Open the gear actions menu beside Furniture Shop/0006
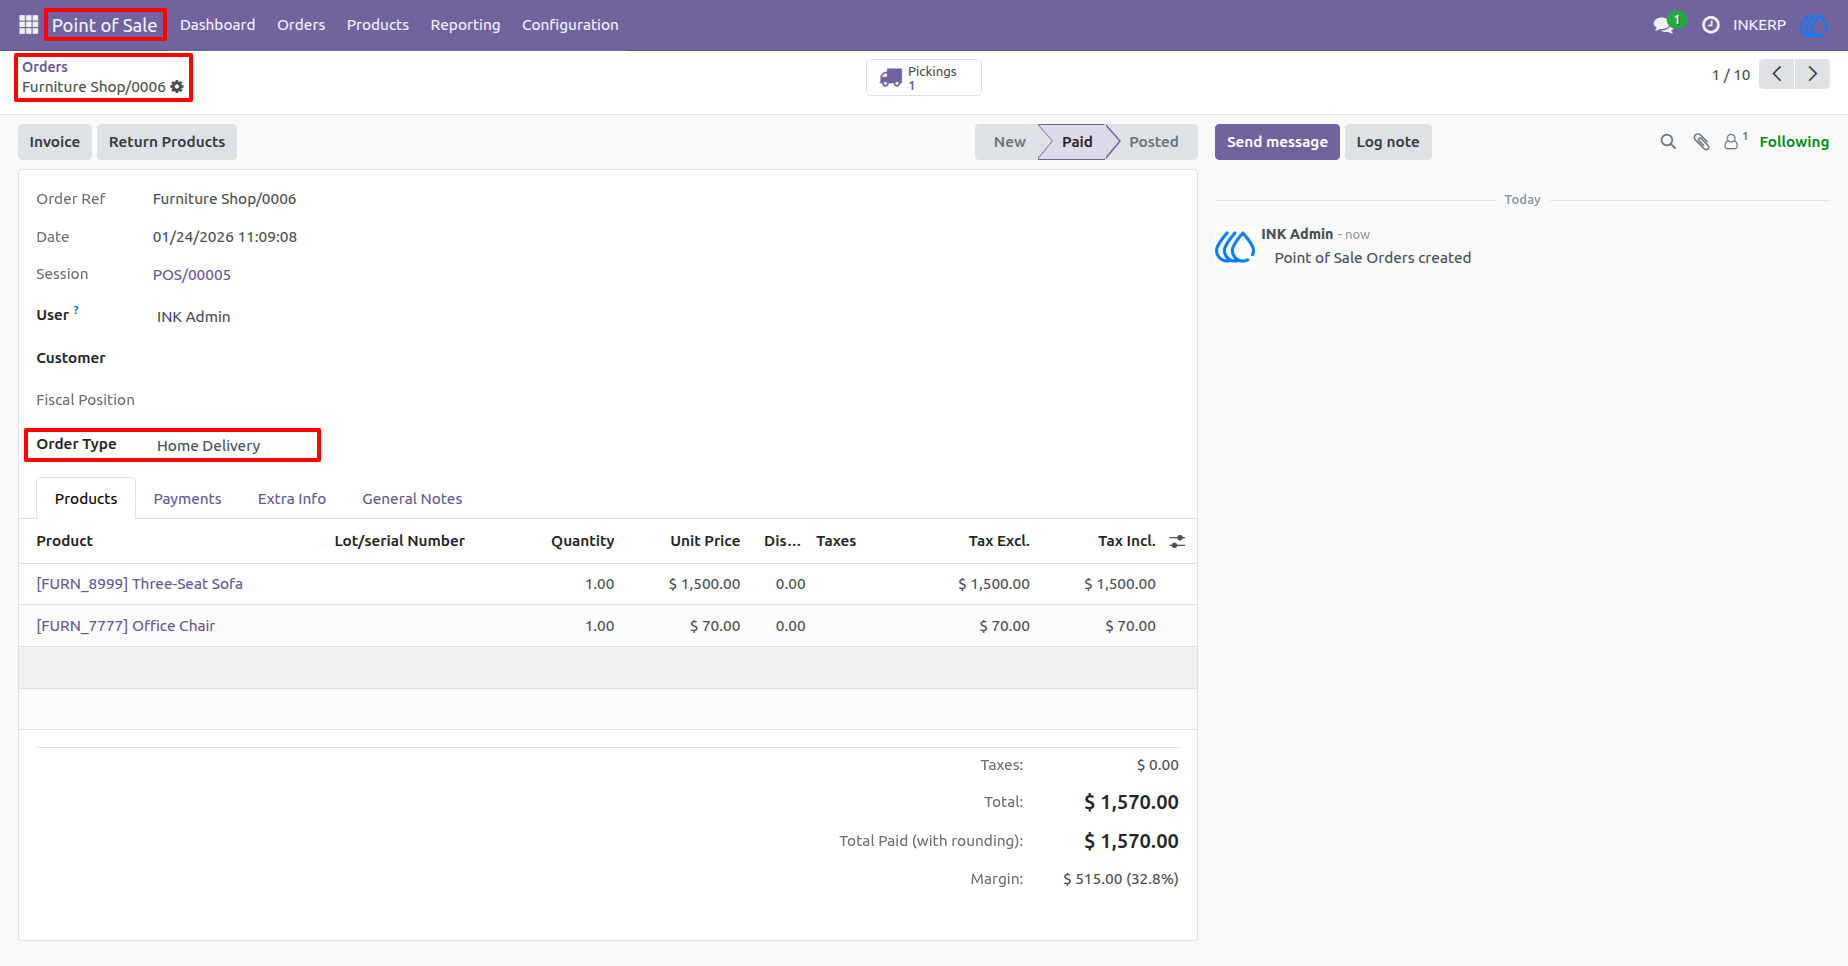The image size is (1848, 966). 178,87
